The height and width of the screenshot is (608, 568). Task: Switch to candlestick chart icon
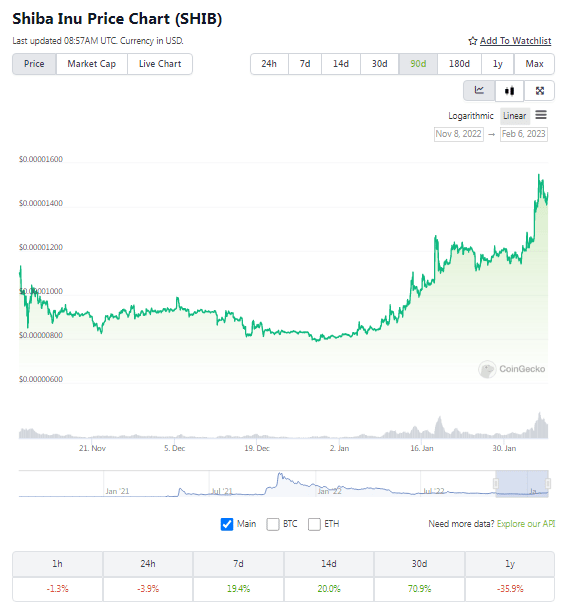(x=509, y=91)
